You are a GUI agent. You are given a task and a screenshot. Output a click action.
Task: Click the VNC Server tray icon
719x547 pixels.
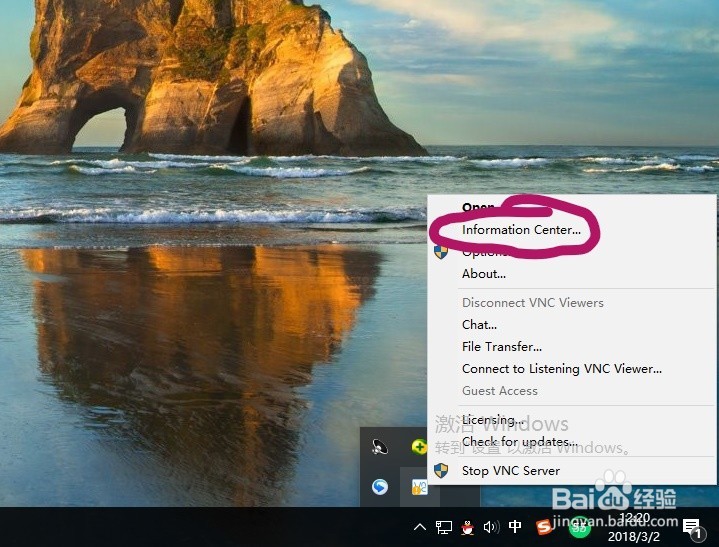coord(420,487)
